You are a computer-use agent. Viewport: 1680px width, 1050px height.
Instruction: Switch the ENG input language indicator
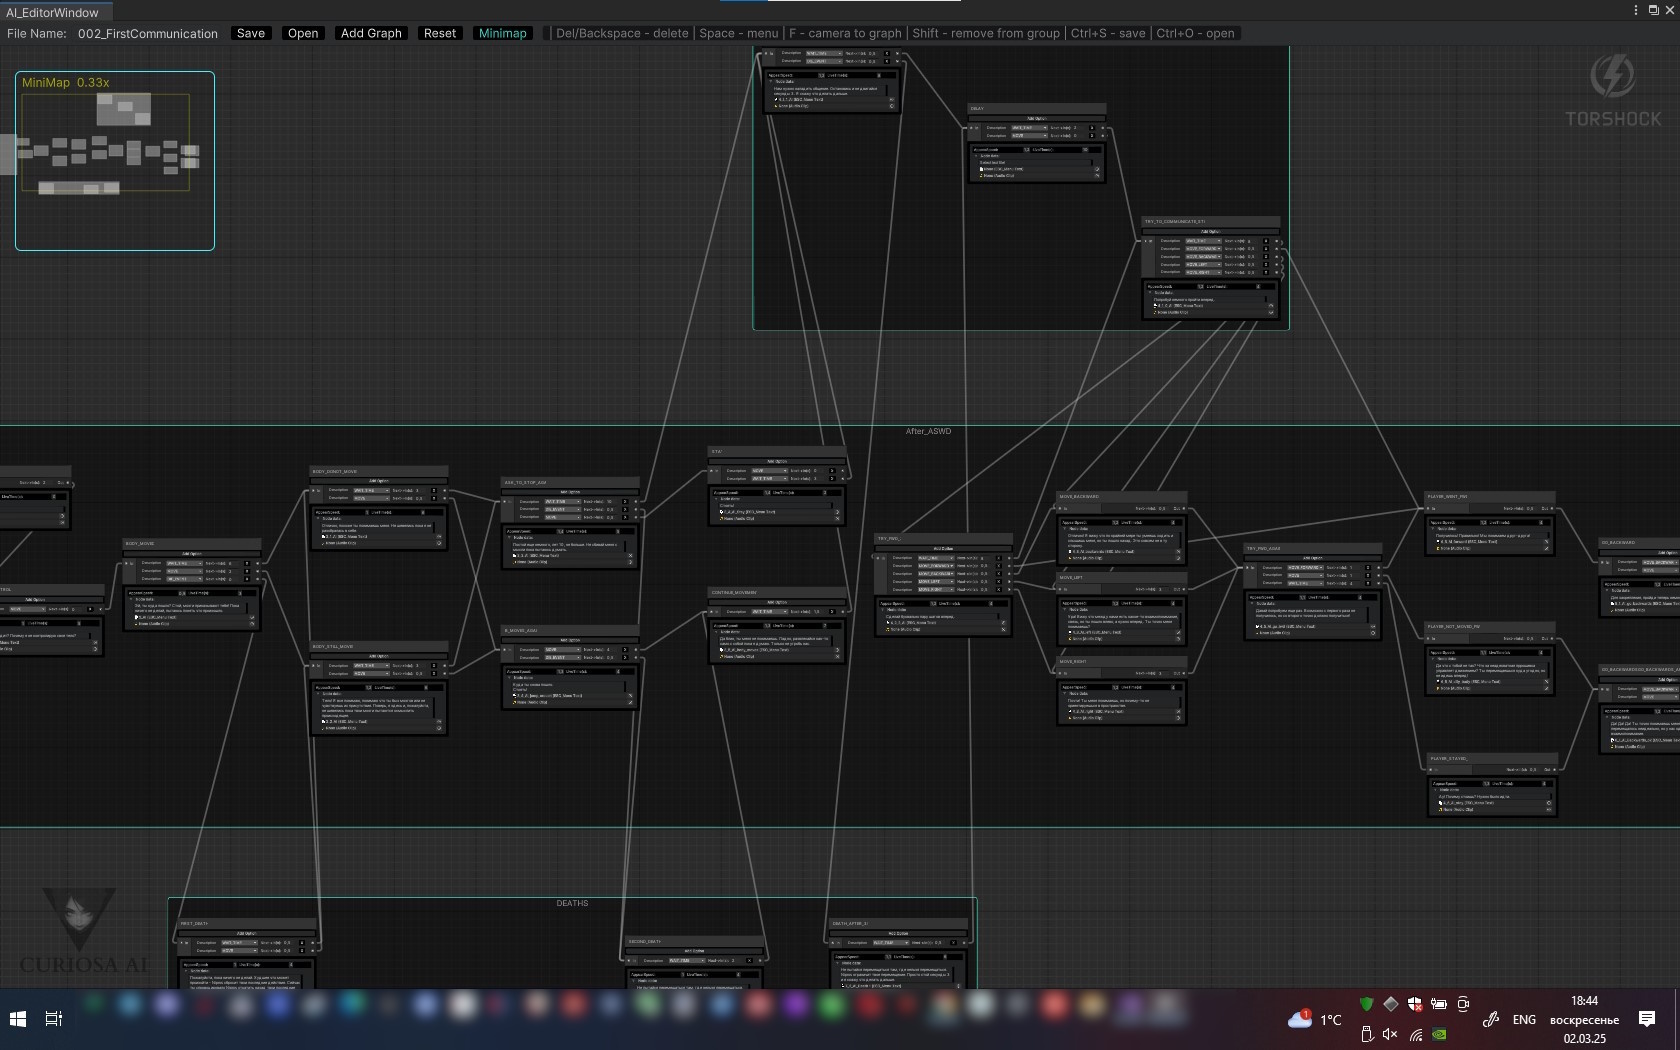pyautogui.click(x=1524, y=1019)
